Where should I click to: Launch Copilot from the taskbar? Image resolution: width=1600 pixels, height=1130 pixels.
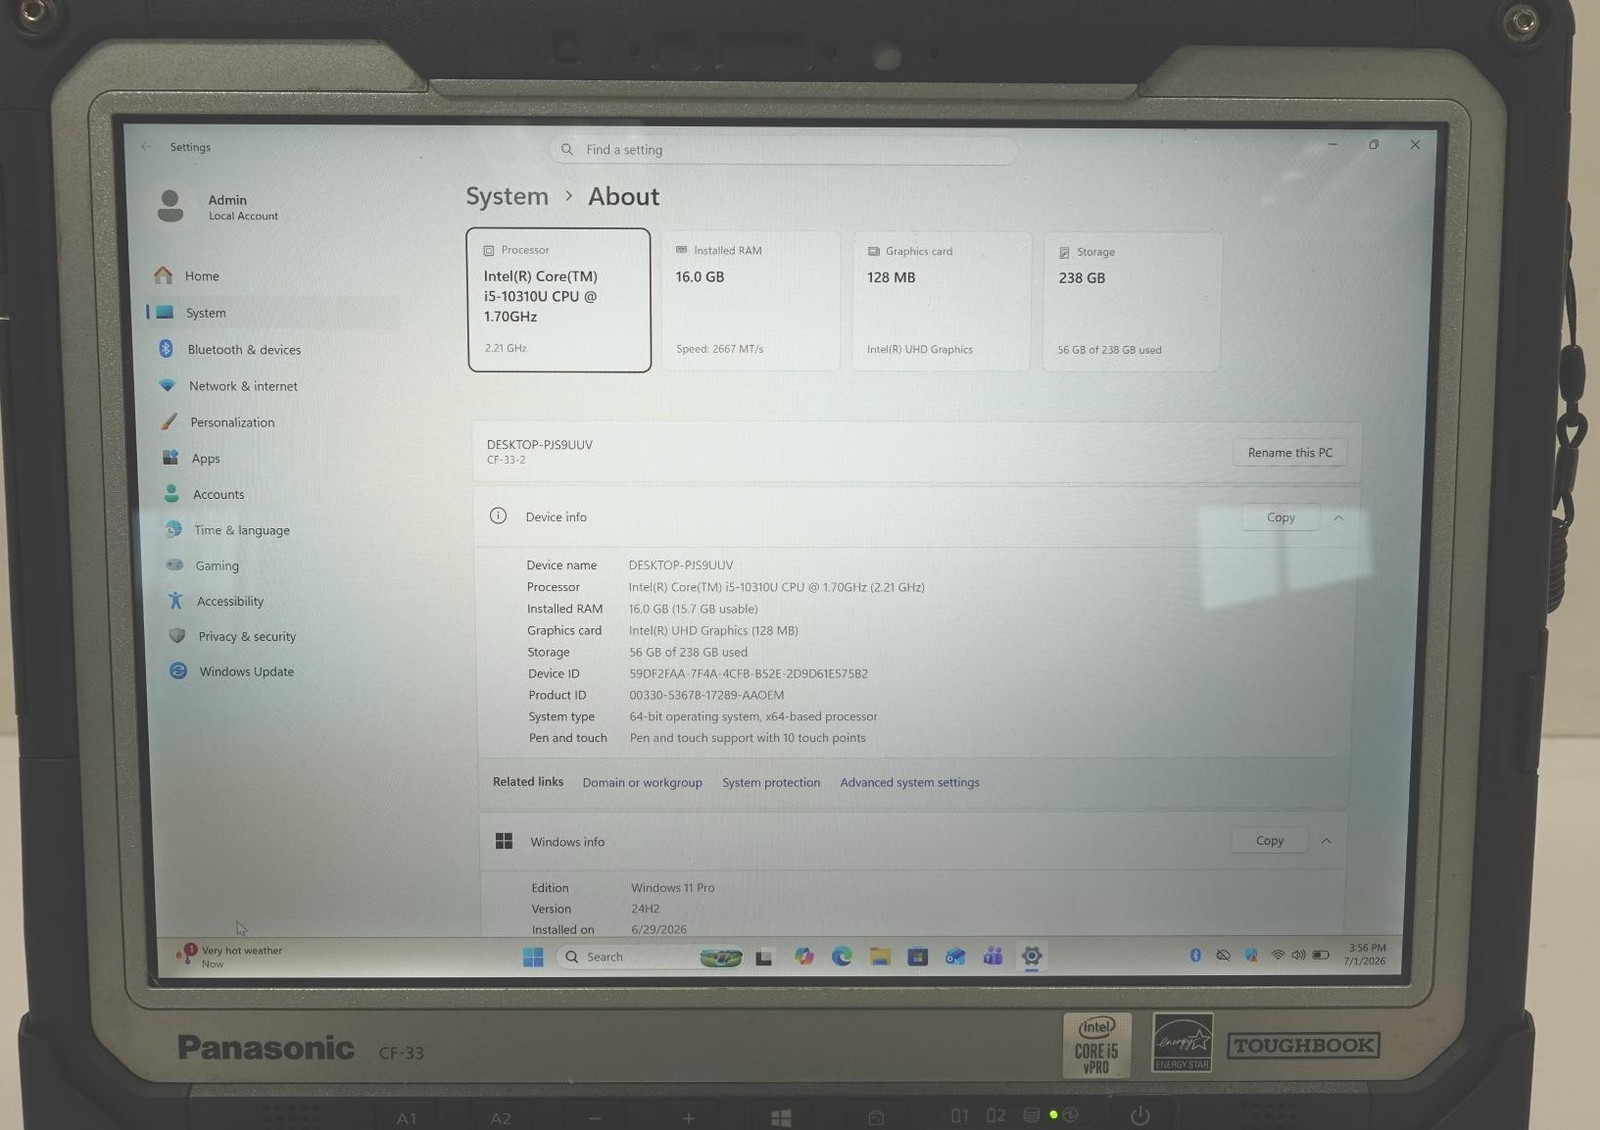pos(804,957)
